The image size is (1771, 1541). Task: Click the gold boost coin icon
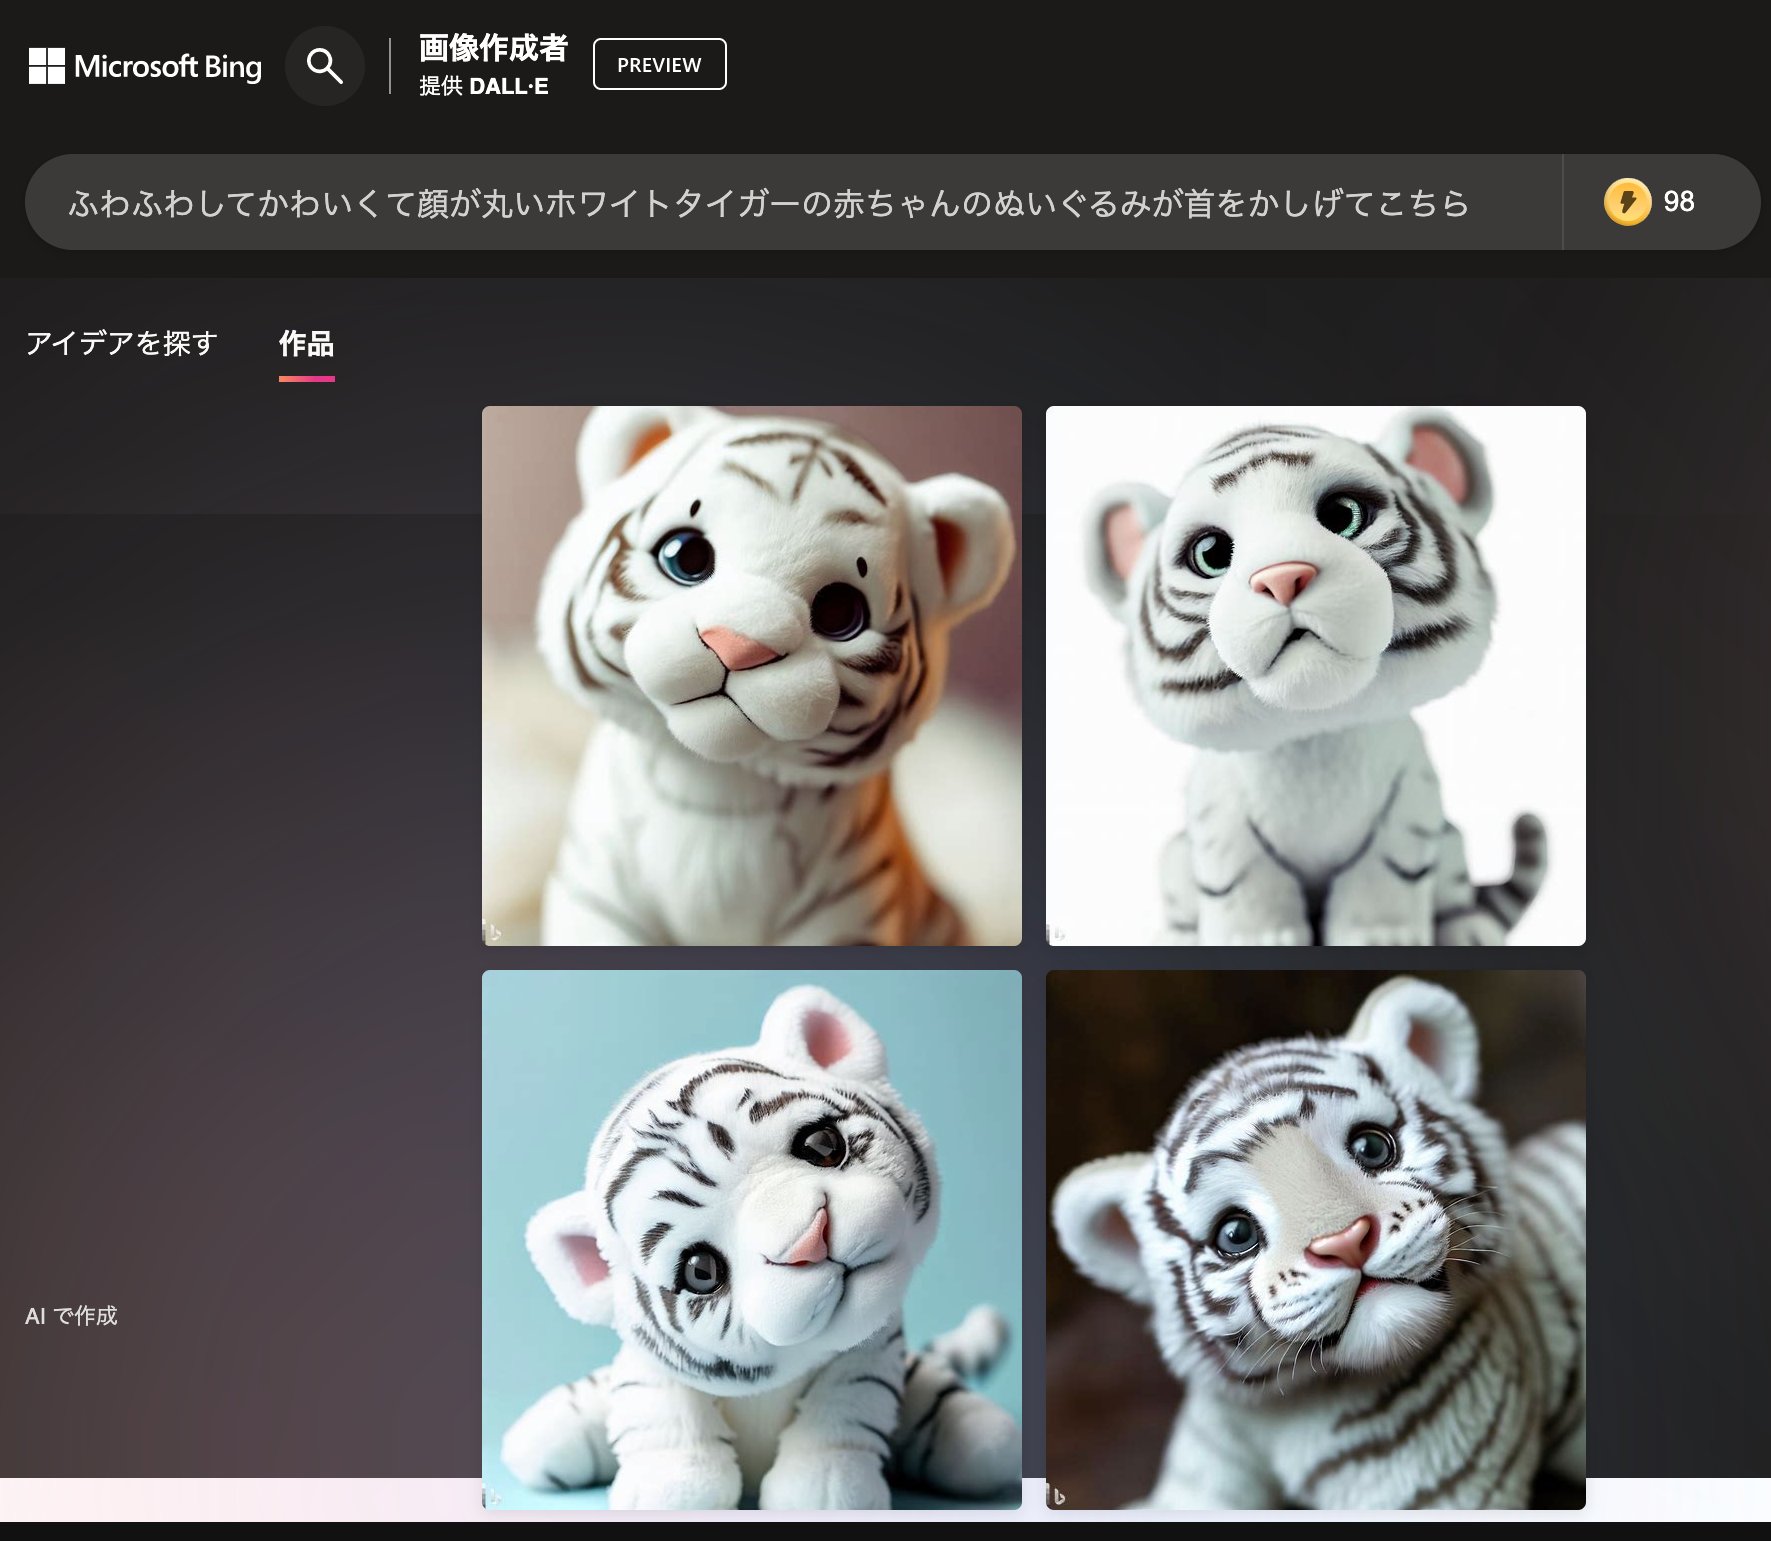1627,202
